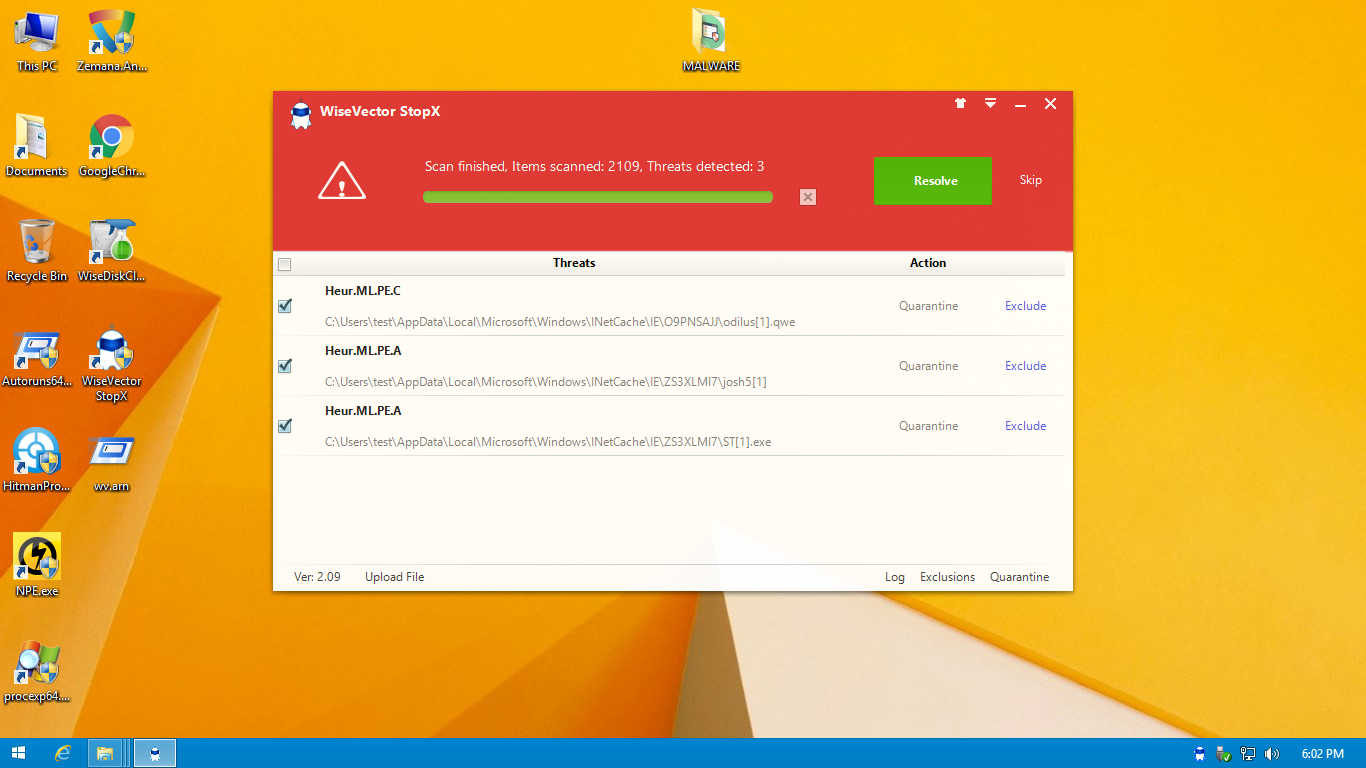
Task: Click the Safely Remove Hardware tray icon
Action: pyautogui.click(x=1223, y=754)
